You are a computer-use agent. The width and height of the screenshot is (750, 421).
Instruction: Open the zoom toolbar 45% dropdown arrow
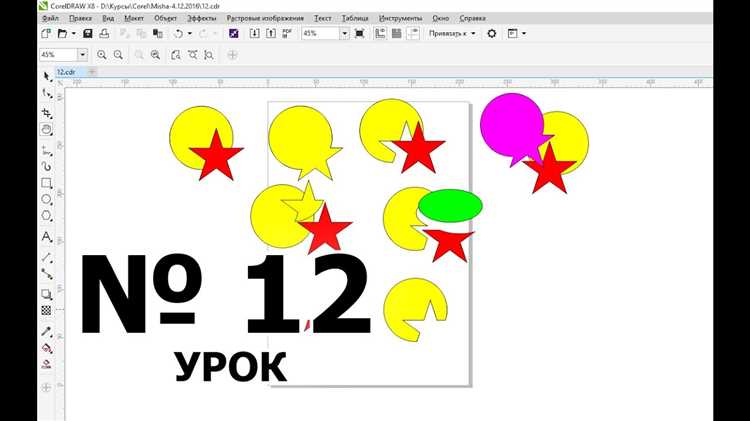pos(82,55)
